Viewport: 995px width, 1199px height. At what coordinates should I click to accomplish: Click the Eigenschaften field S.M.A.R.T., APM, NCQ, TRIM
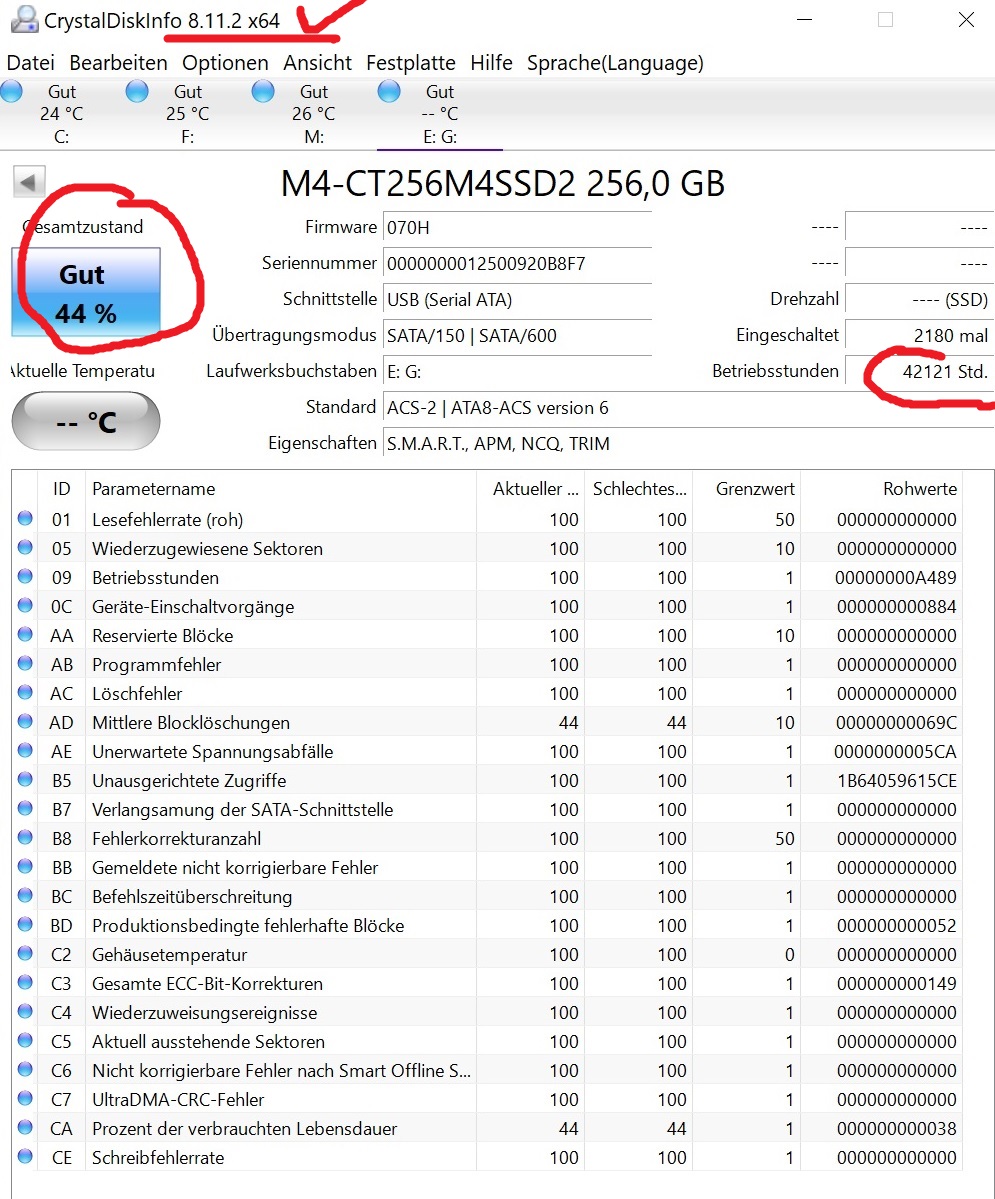(x=688, y=444)
